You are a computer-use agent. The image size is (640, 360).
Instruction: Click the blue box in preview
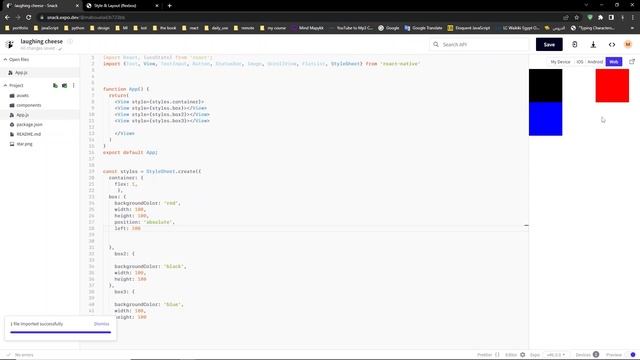[x=545, y=119]
